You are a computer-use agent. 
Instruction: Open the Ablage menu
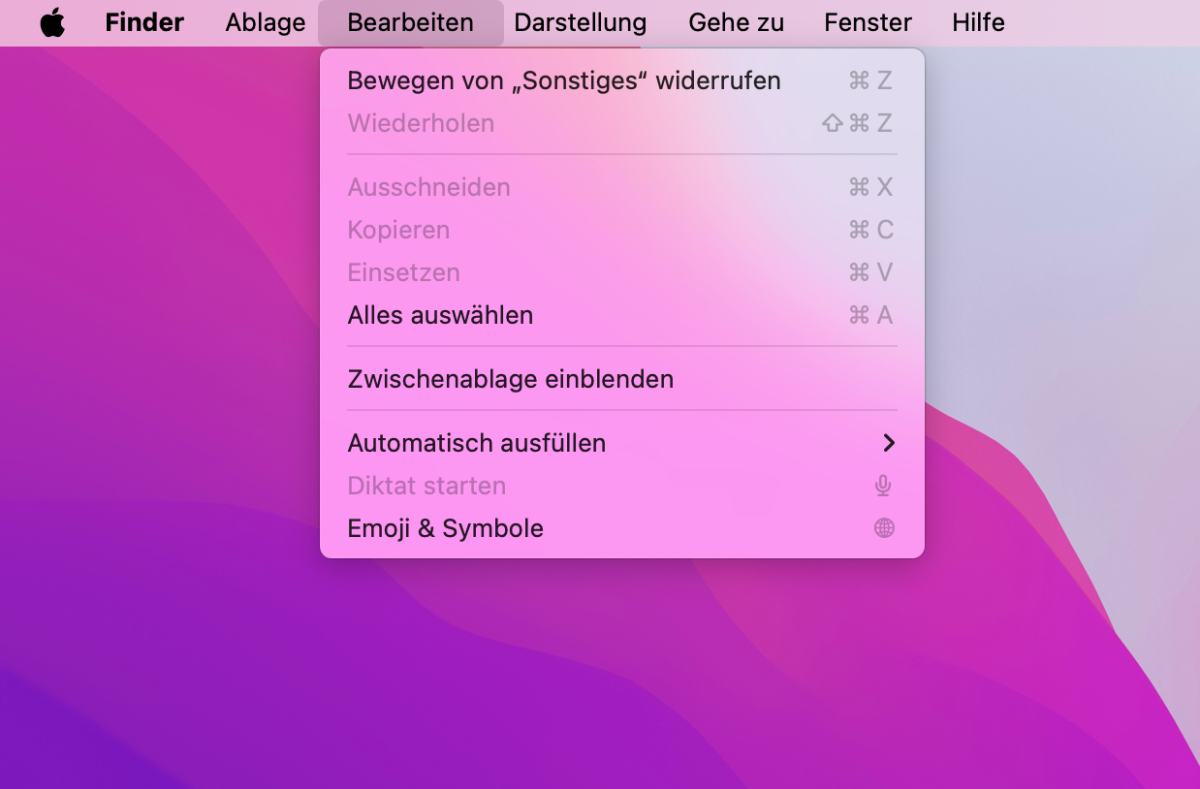(x=264, y=22)
